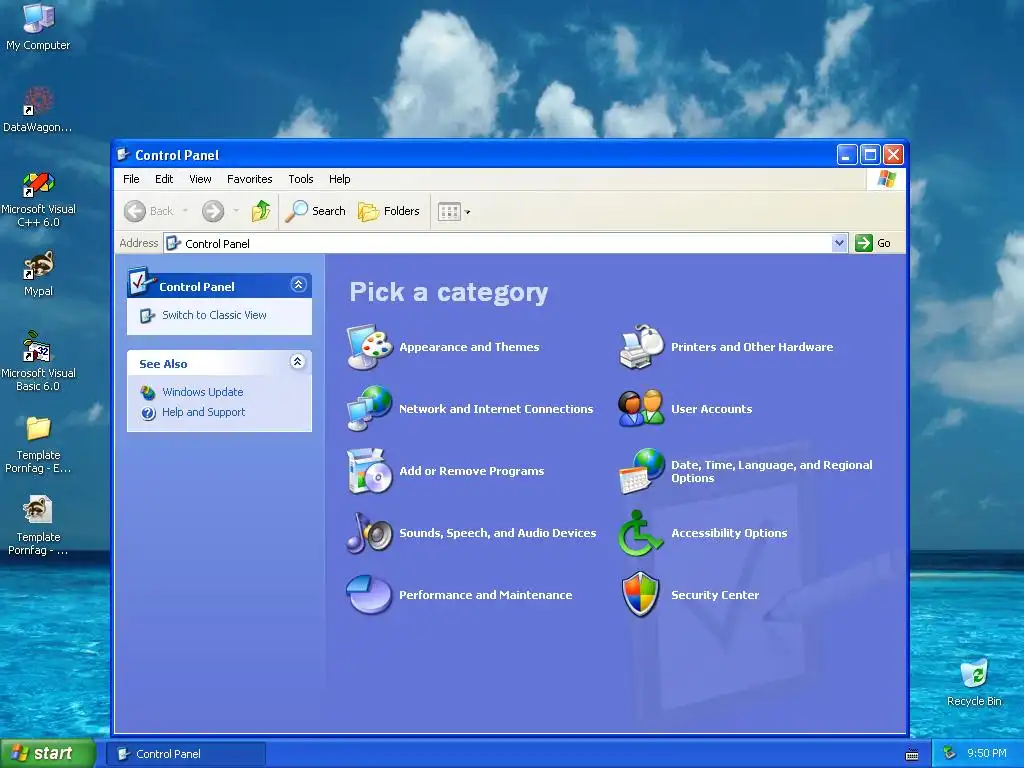Viewport: 1024px width, 768px height.
Task: Click the Control Panel taskbar button
Action: [x=186, y=754]
